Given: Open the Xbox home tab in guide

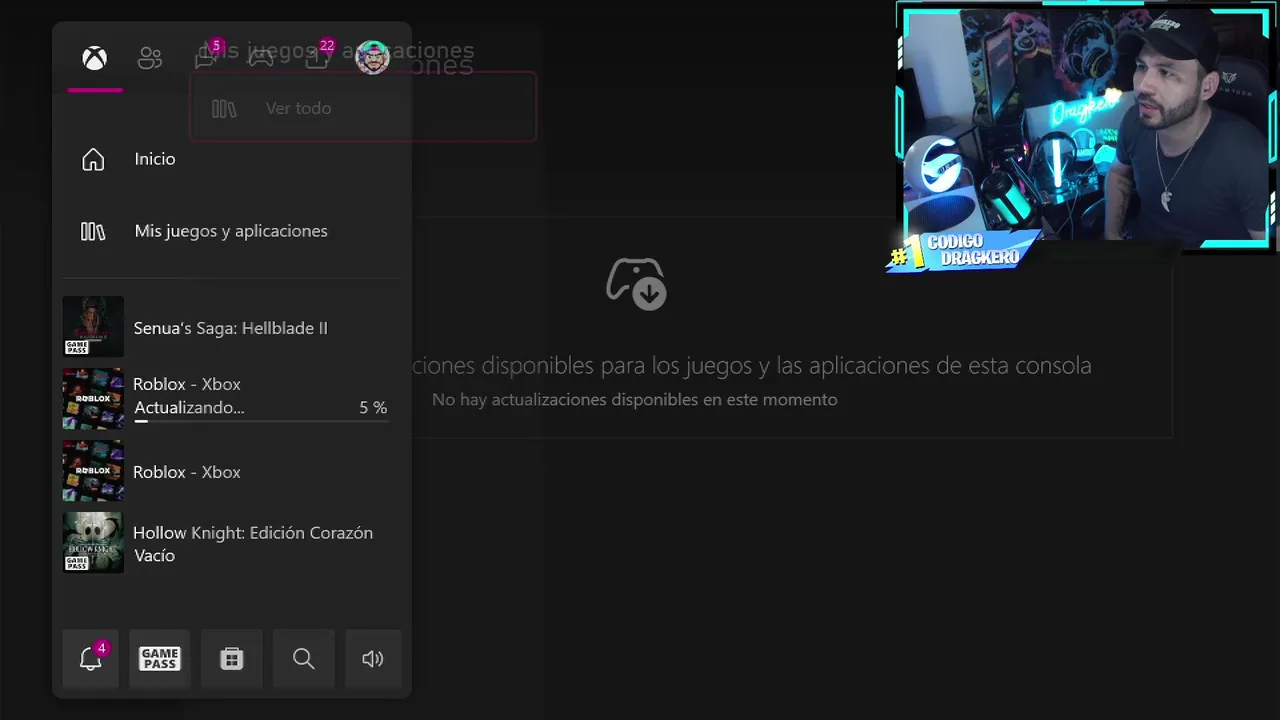Looking at the screenshot, I should coord(94,58).
